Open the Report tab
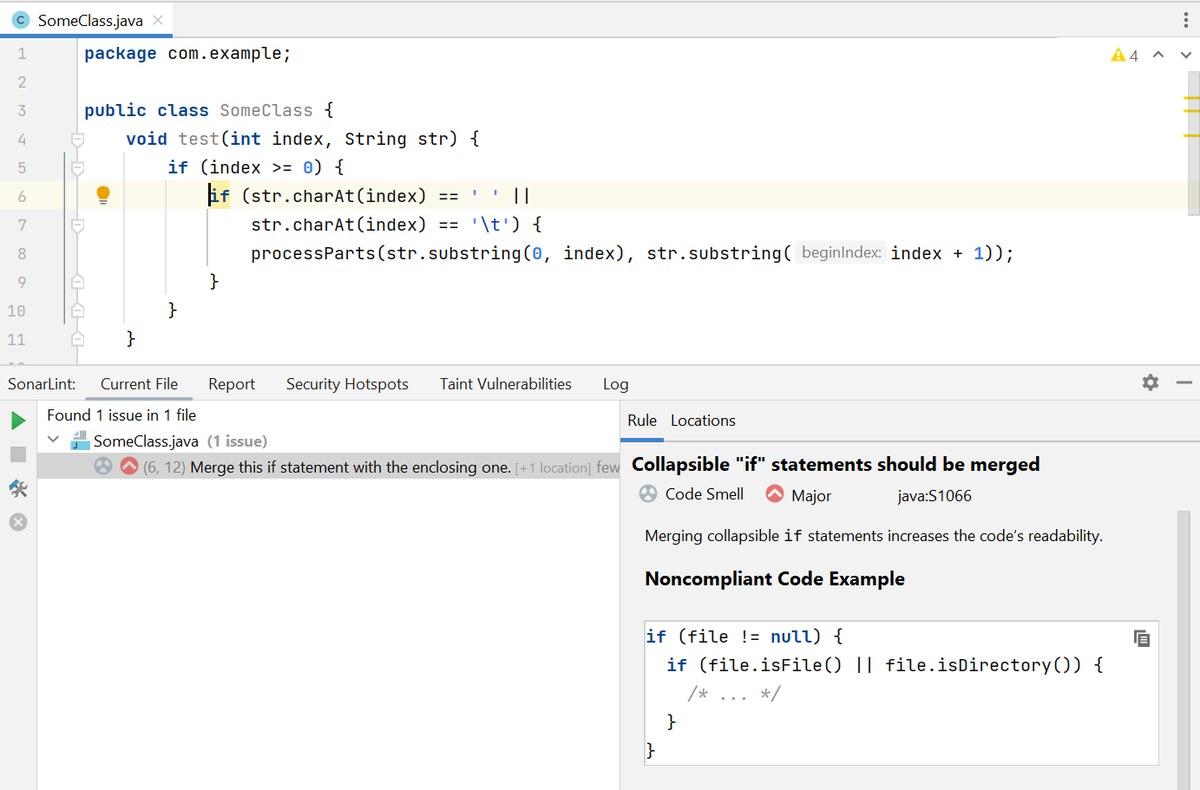This screenshot has height=790, width=1200. point(231,384)
